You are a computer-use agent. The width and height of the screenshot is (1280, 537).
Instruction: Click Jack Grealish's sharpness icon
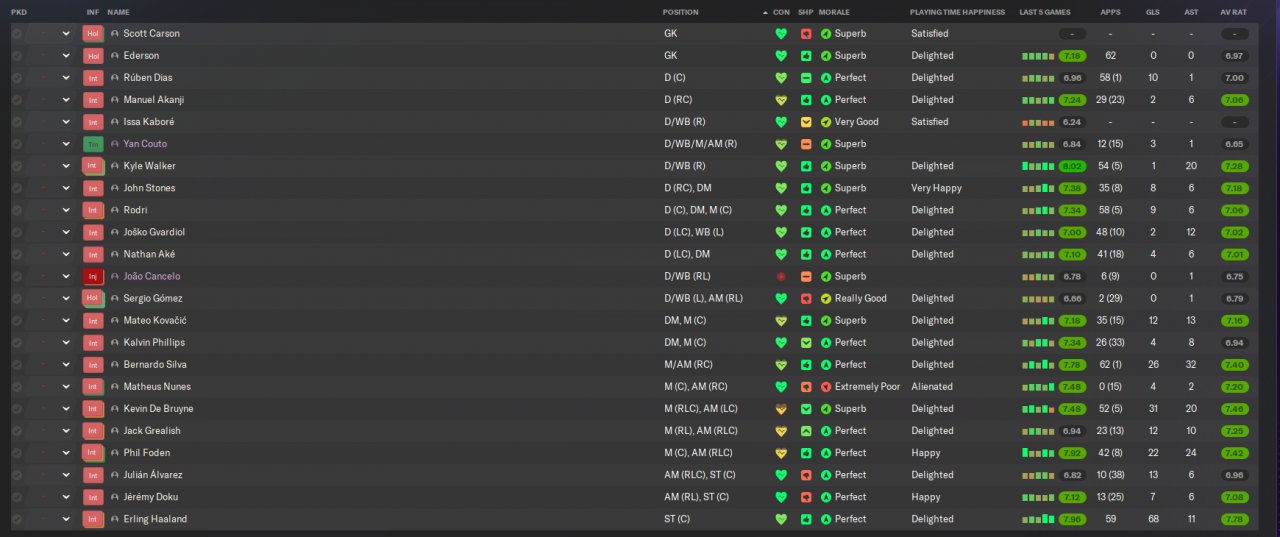pyautogui.click(x=806, y=431)
